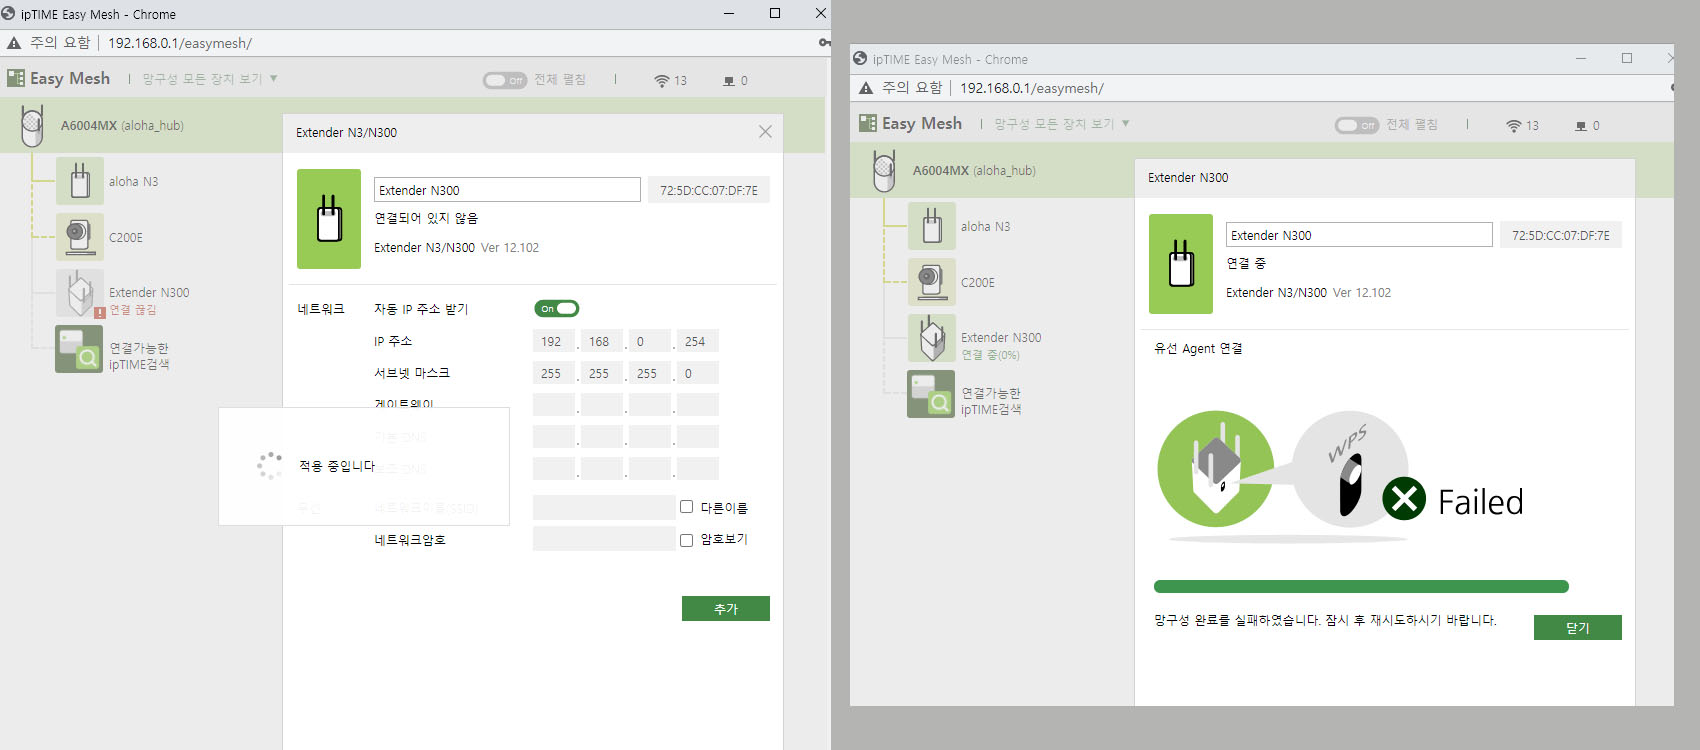The image size is (1700, 750).
Task: Click the 추가 button
Action: [726, 609]
